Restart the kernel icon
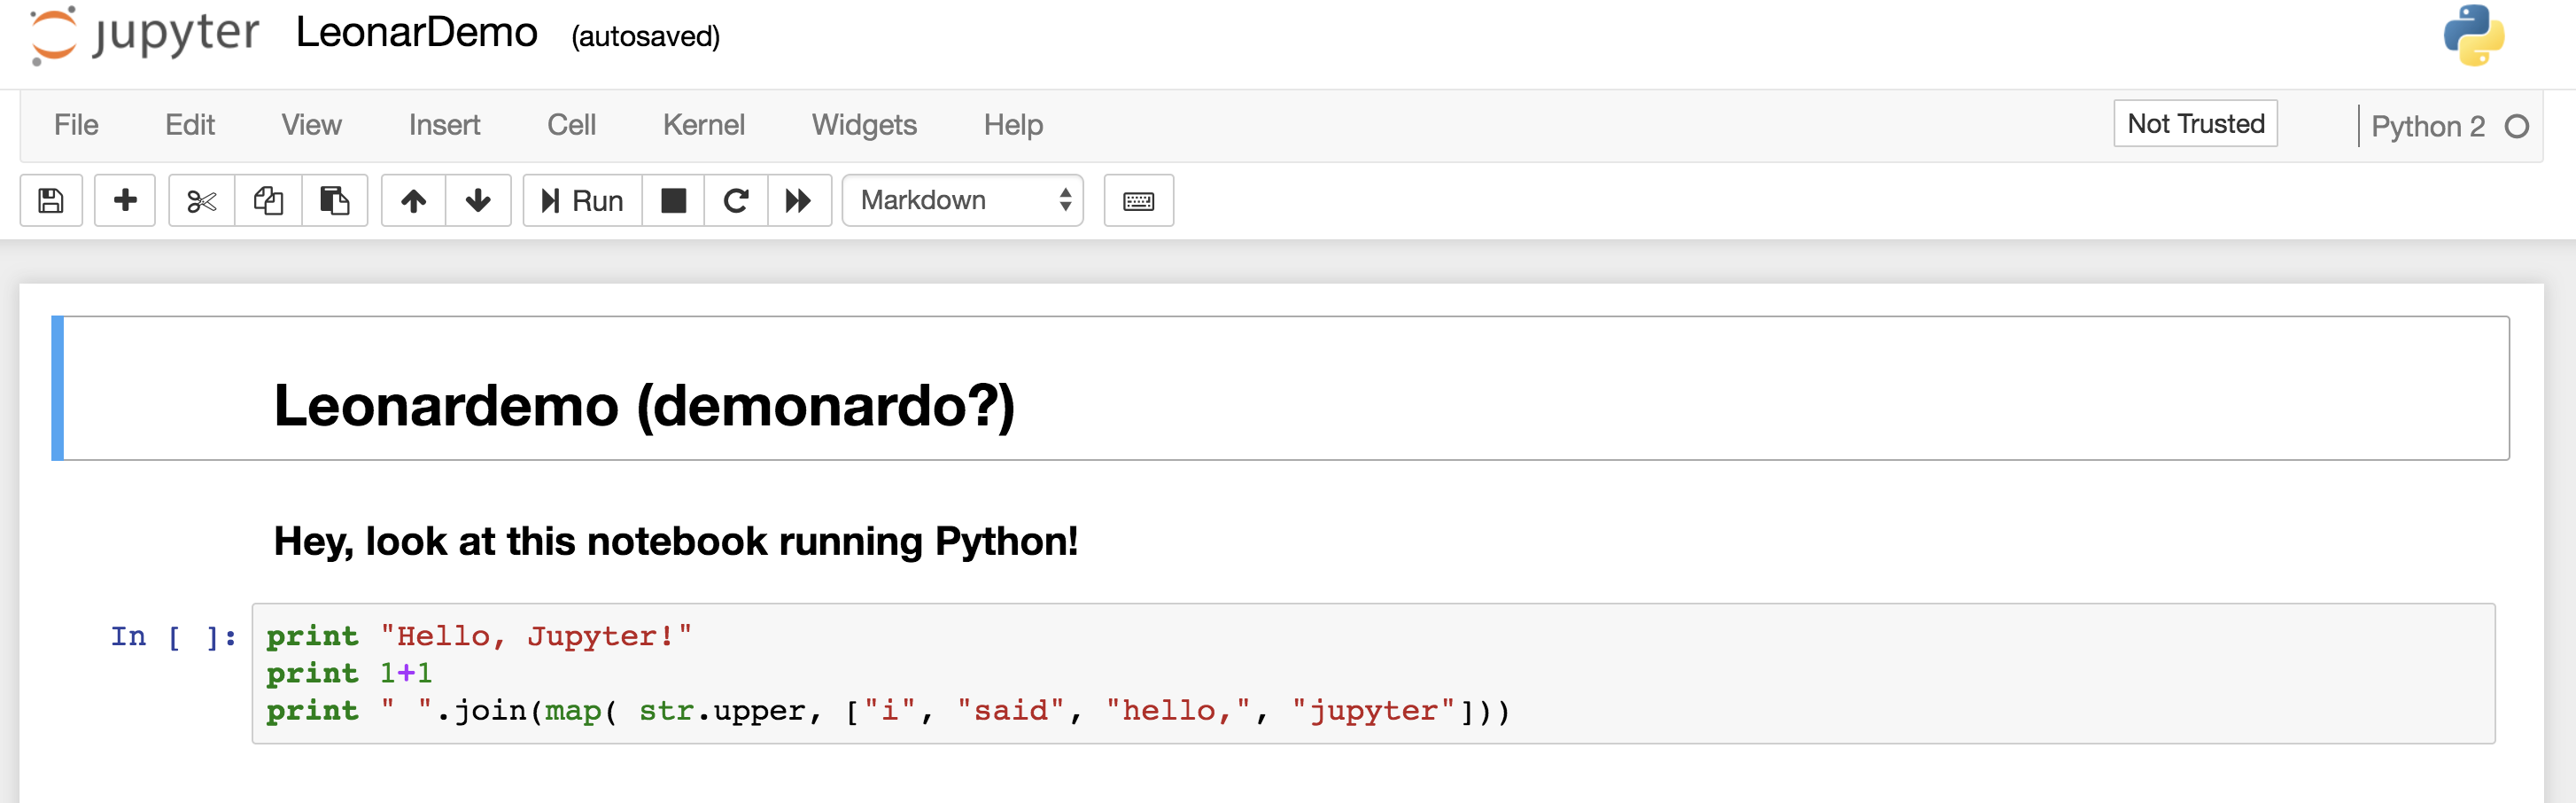 point(736,201)
